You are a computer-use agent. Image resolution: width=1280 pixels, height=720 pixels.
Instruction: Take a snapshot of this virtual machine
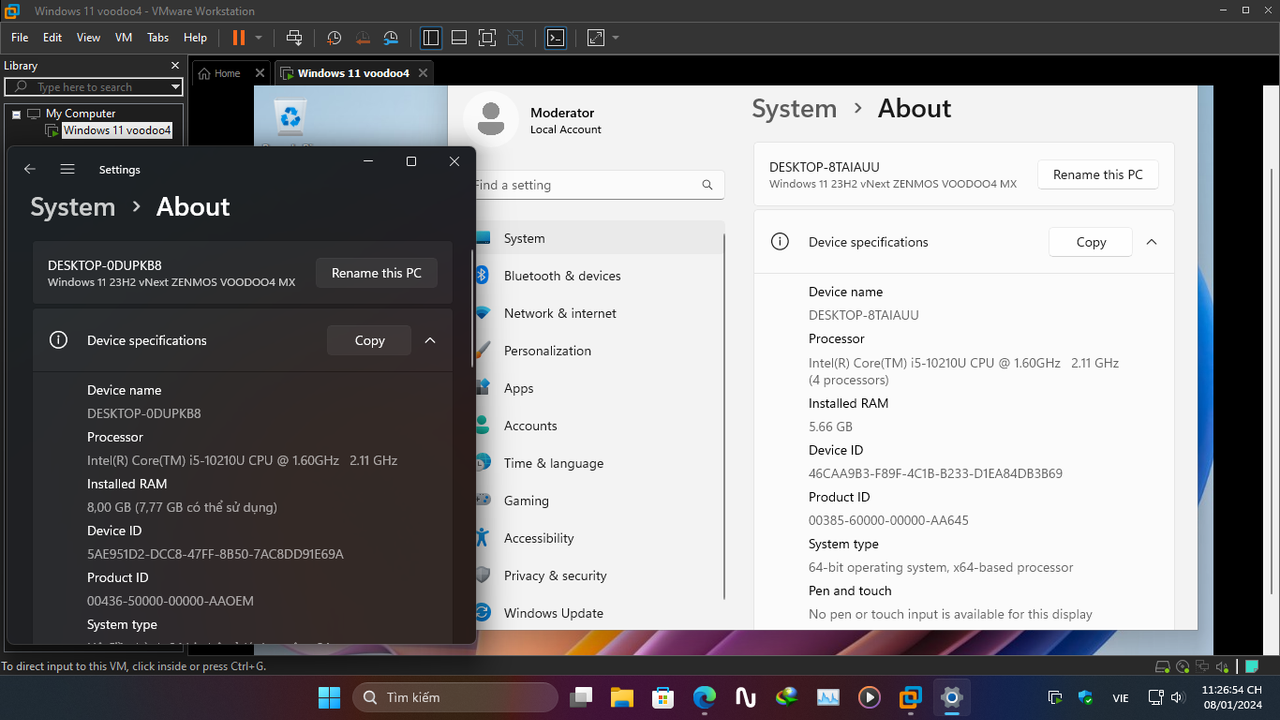pyautogui.click(x=334, y=38)
